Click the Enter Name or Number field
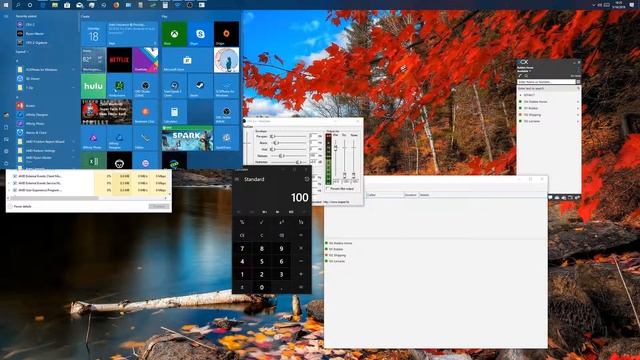 [x=547, y=82]
